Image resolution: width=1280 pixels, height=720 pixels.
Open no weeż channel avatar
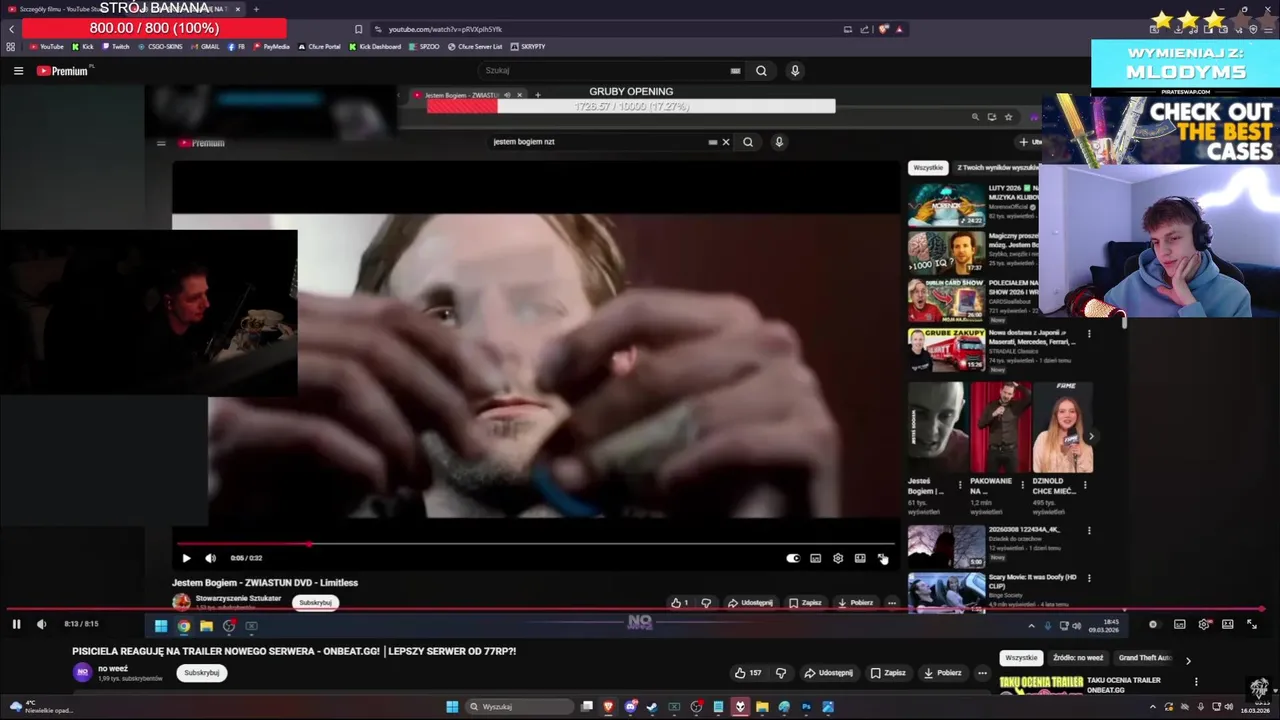[82, 672]
